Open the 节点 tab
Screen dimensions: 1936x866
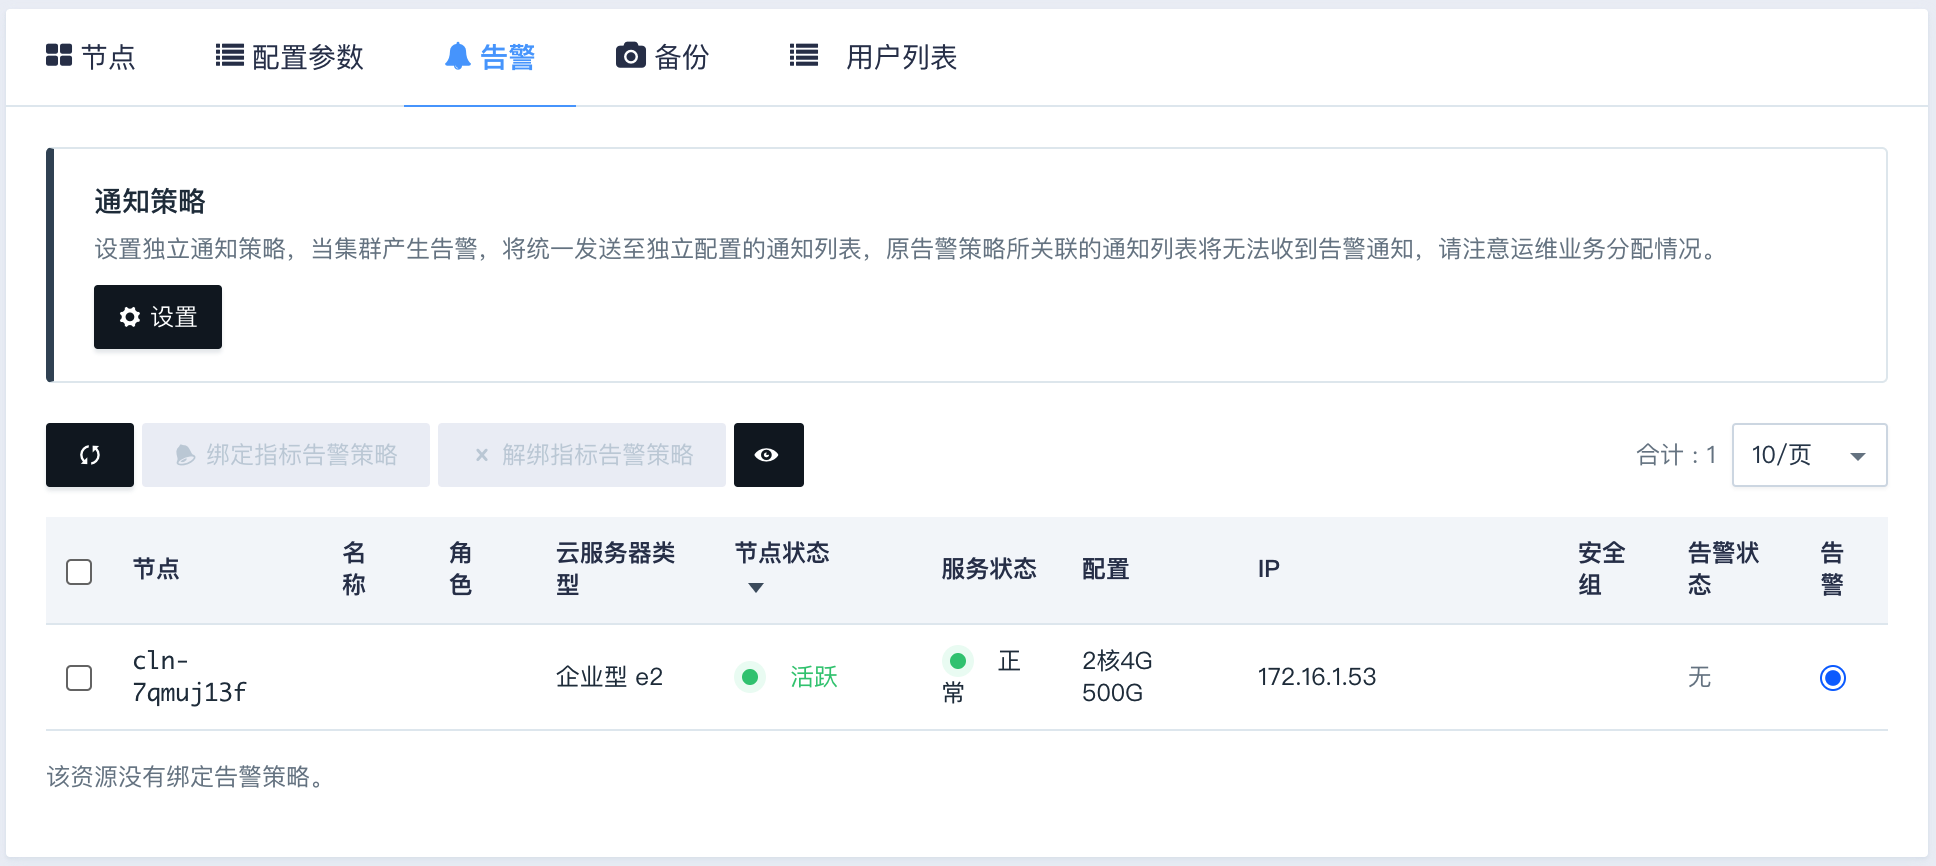[x=90, y=57]
